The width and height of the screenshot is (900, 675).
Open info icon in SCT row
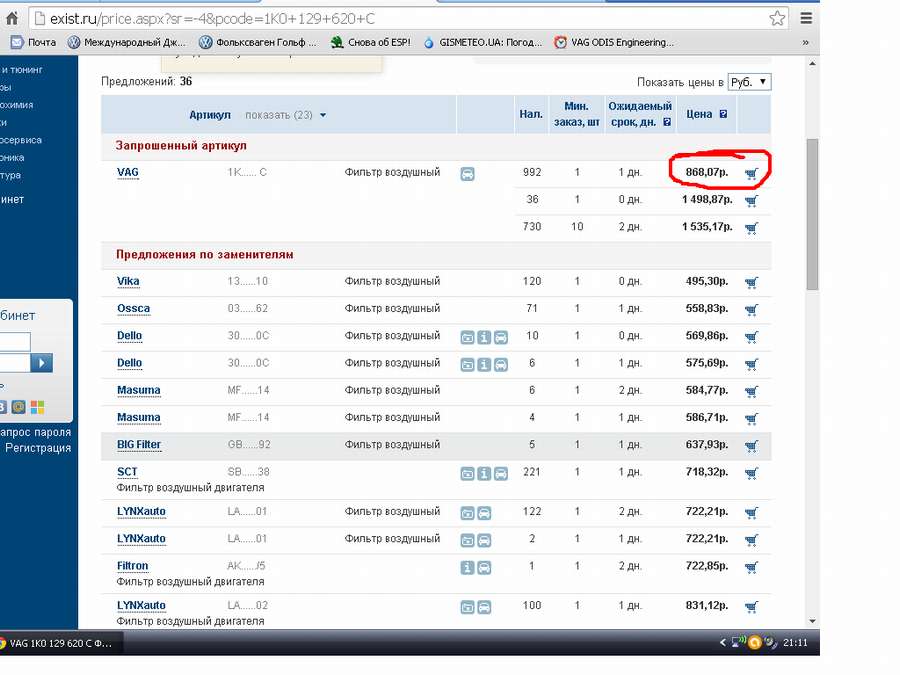[x=484, y=474]
